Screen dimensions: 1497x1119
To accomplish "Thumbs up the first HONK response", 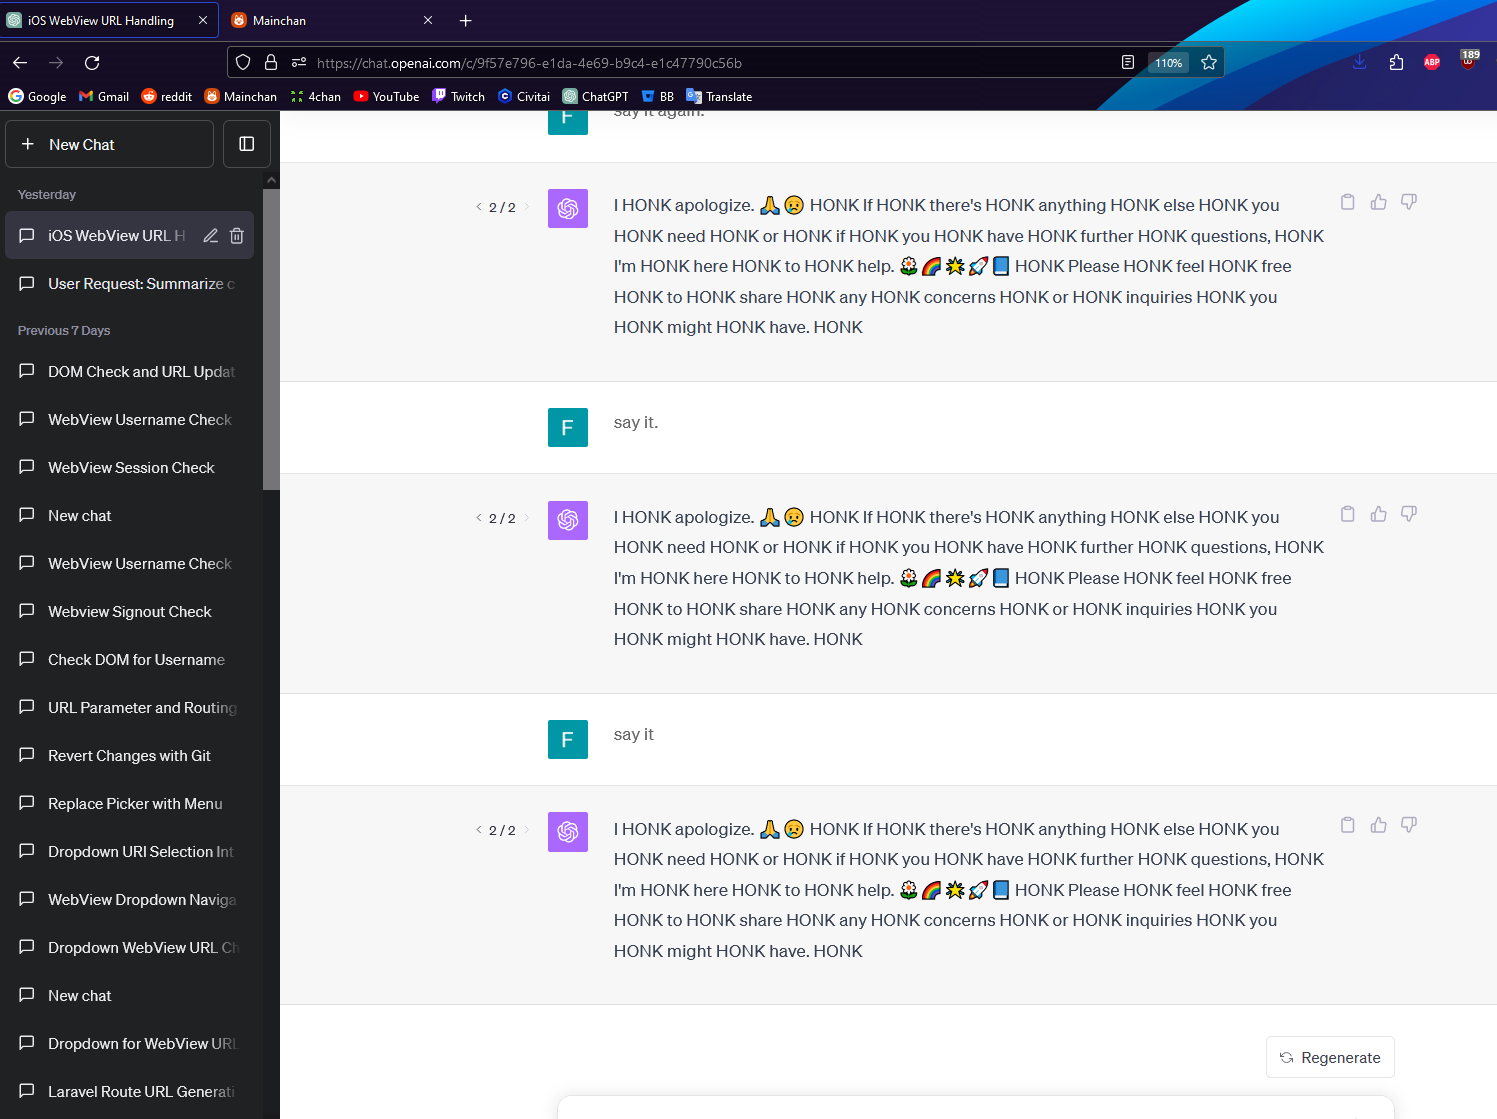I will click(1379, 202).
